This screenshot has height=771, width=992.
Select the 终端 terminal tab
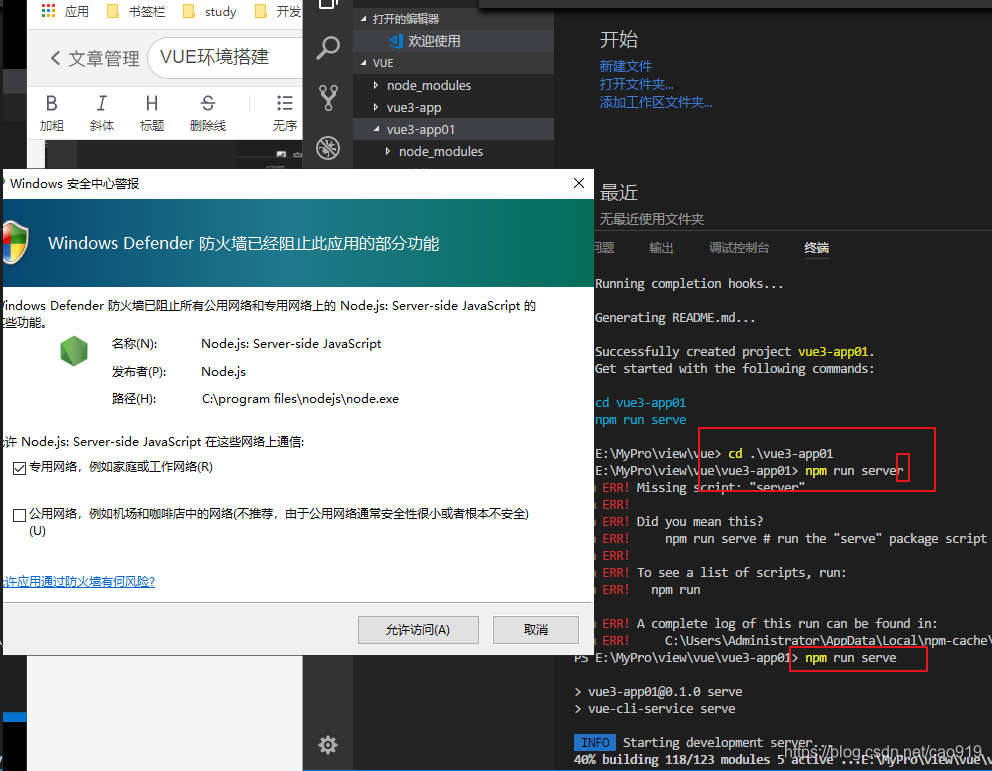tap(816, 248)
